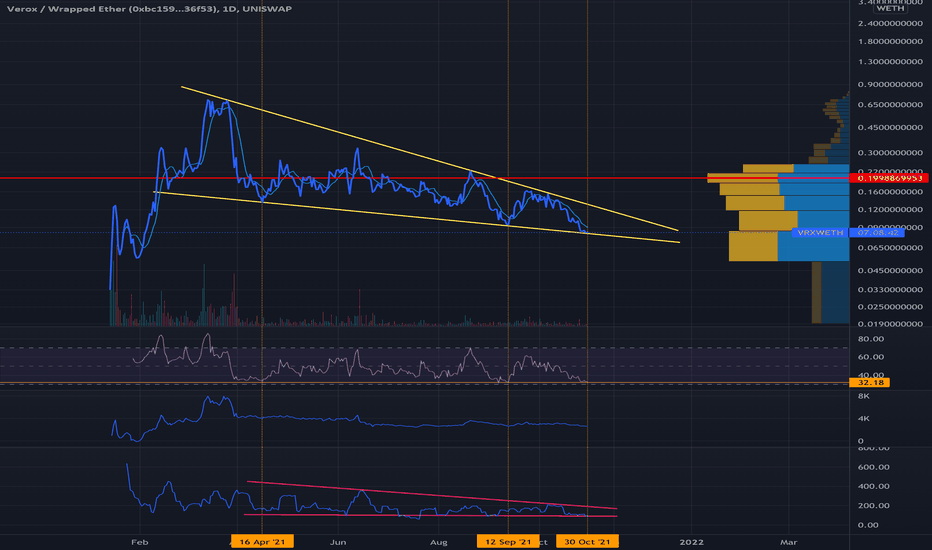This screenshot has width=932, height=550.
Task: Click the 0.1600000000 price scale value
Action: 890,191
